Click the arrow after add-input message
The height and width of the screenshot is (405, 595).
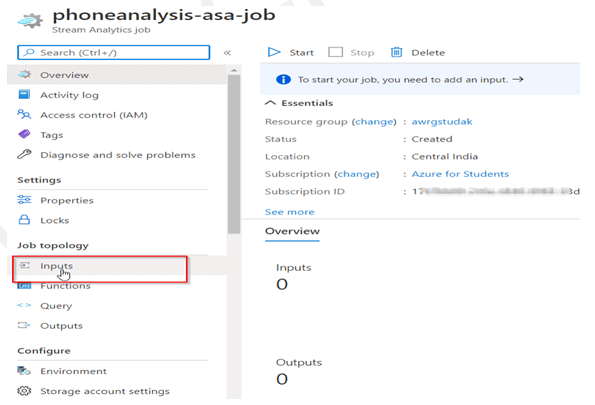(x=518, y=79)
